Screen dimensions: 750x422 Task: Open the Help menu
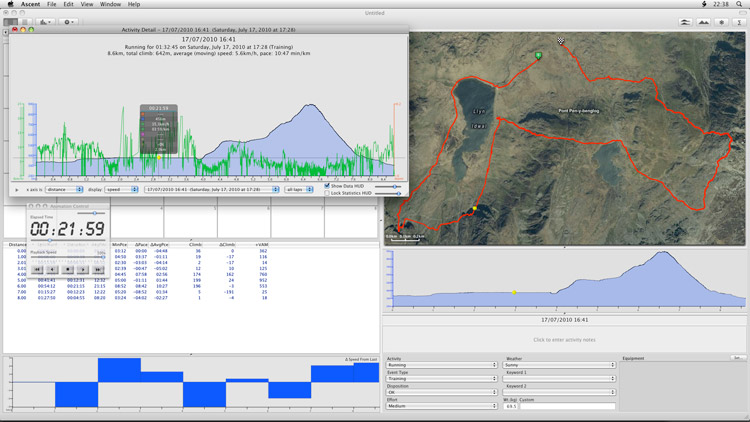pos(134,4)
